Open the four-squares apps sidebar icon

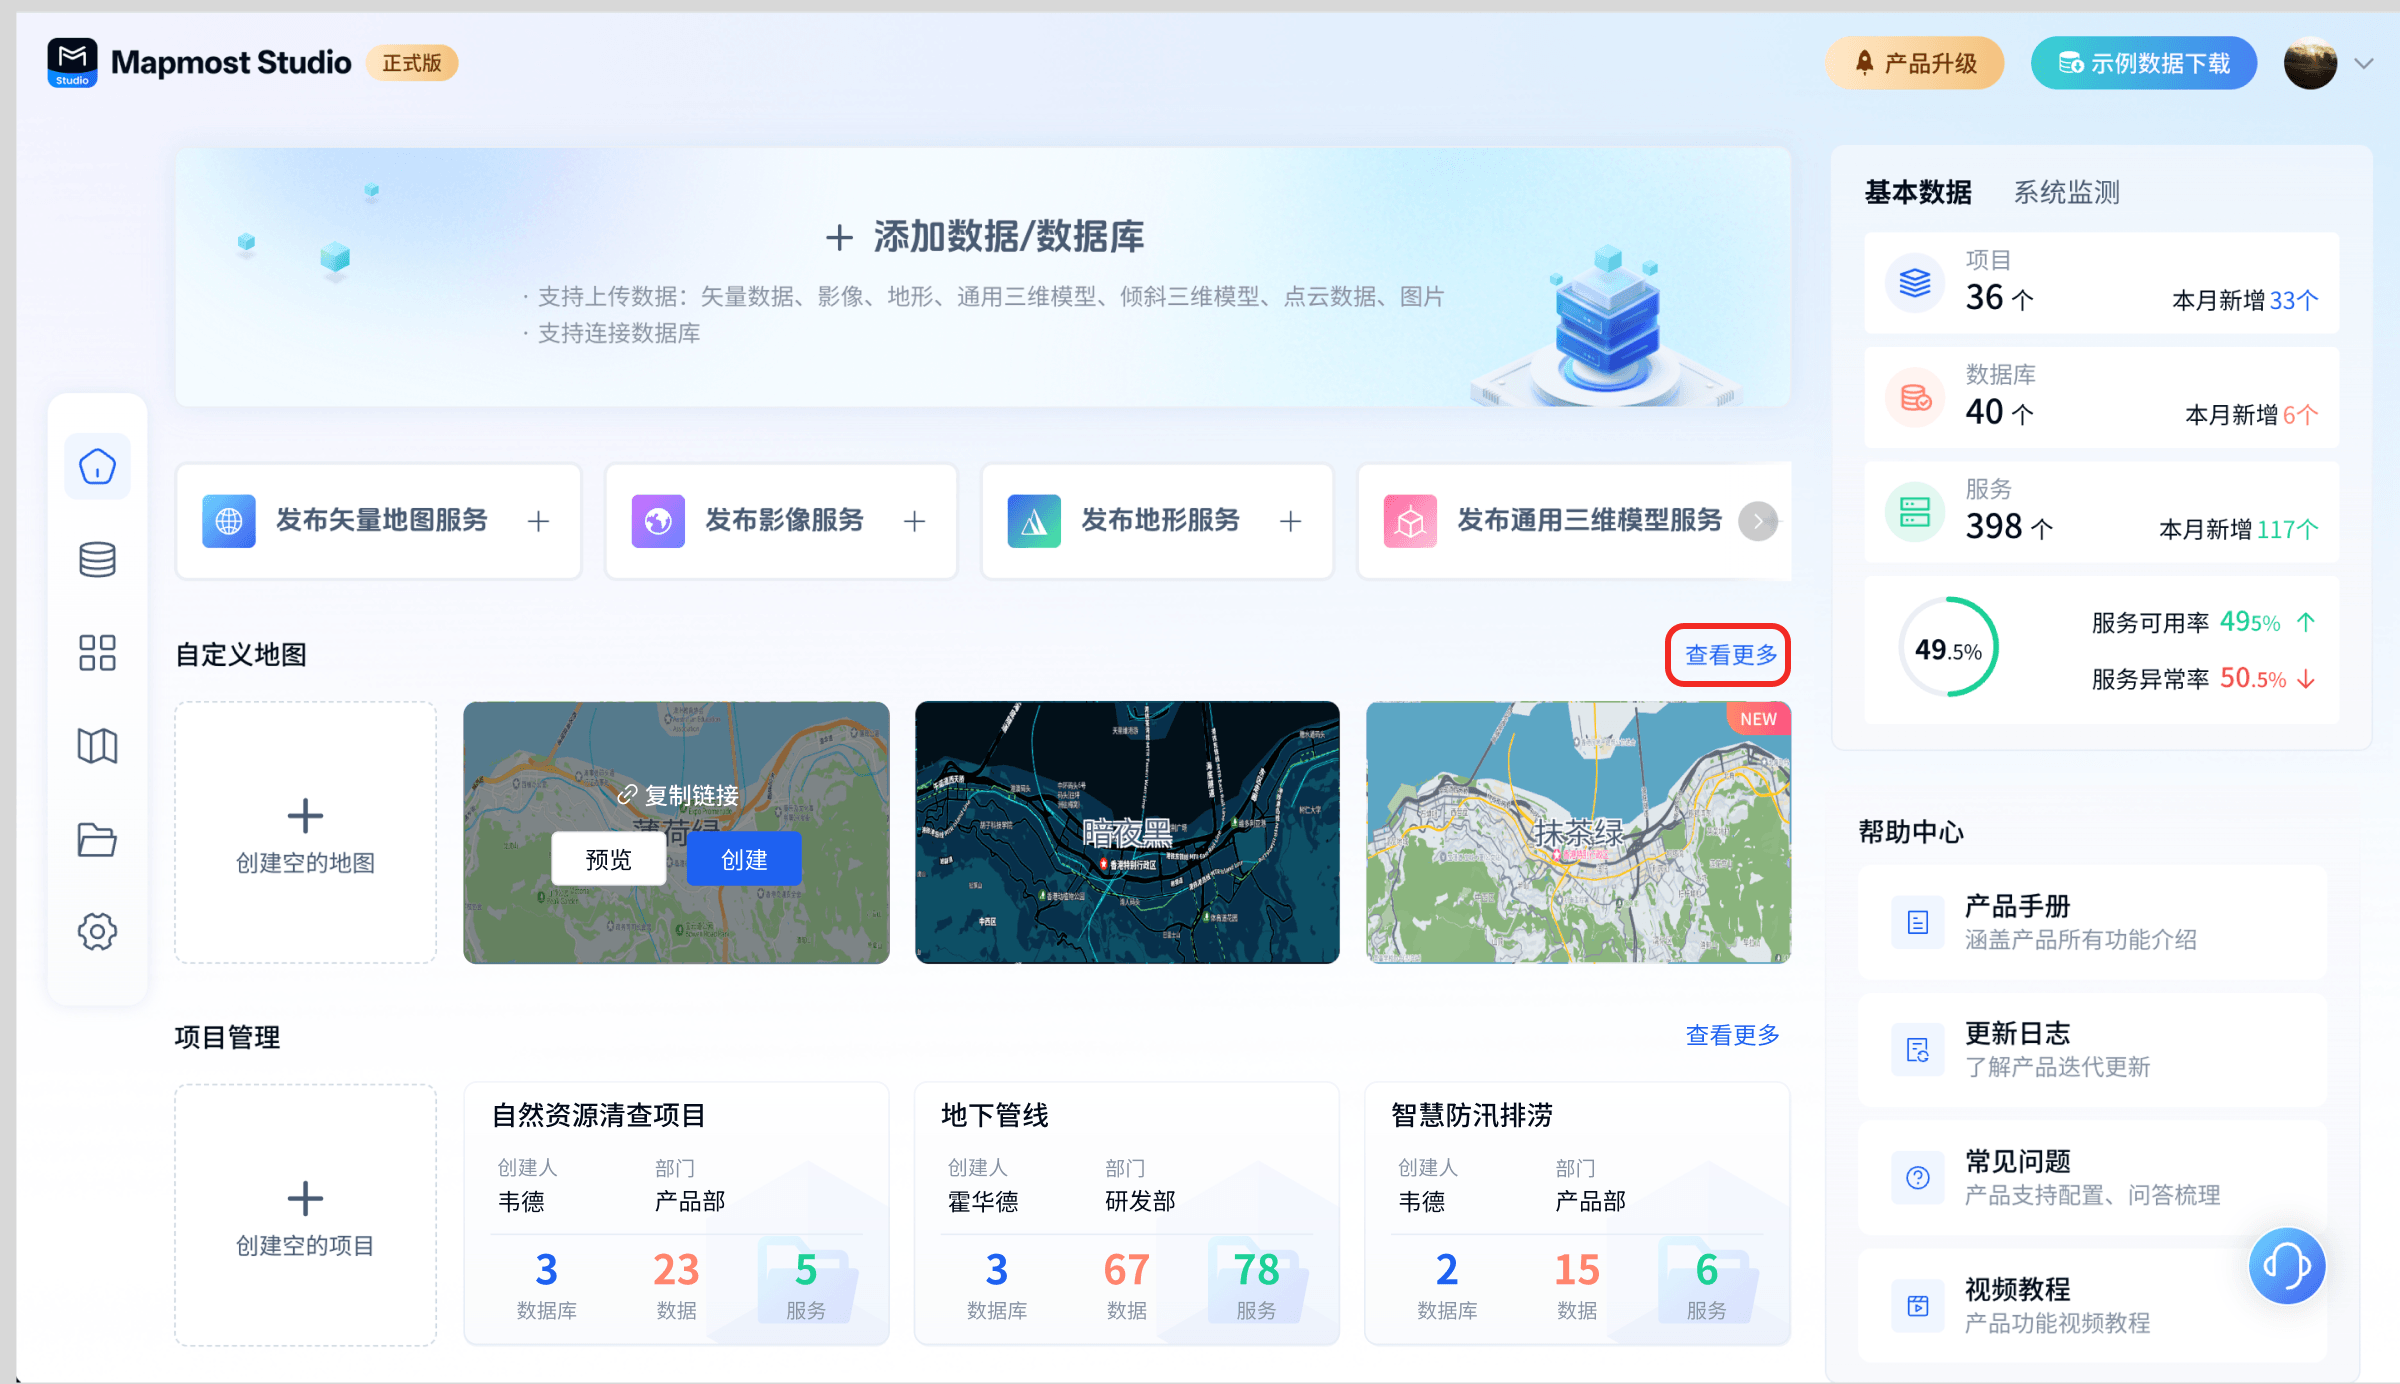[97, 652]
